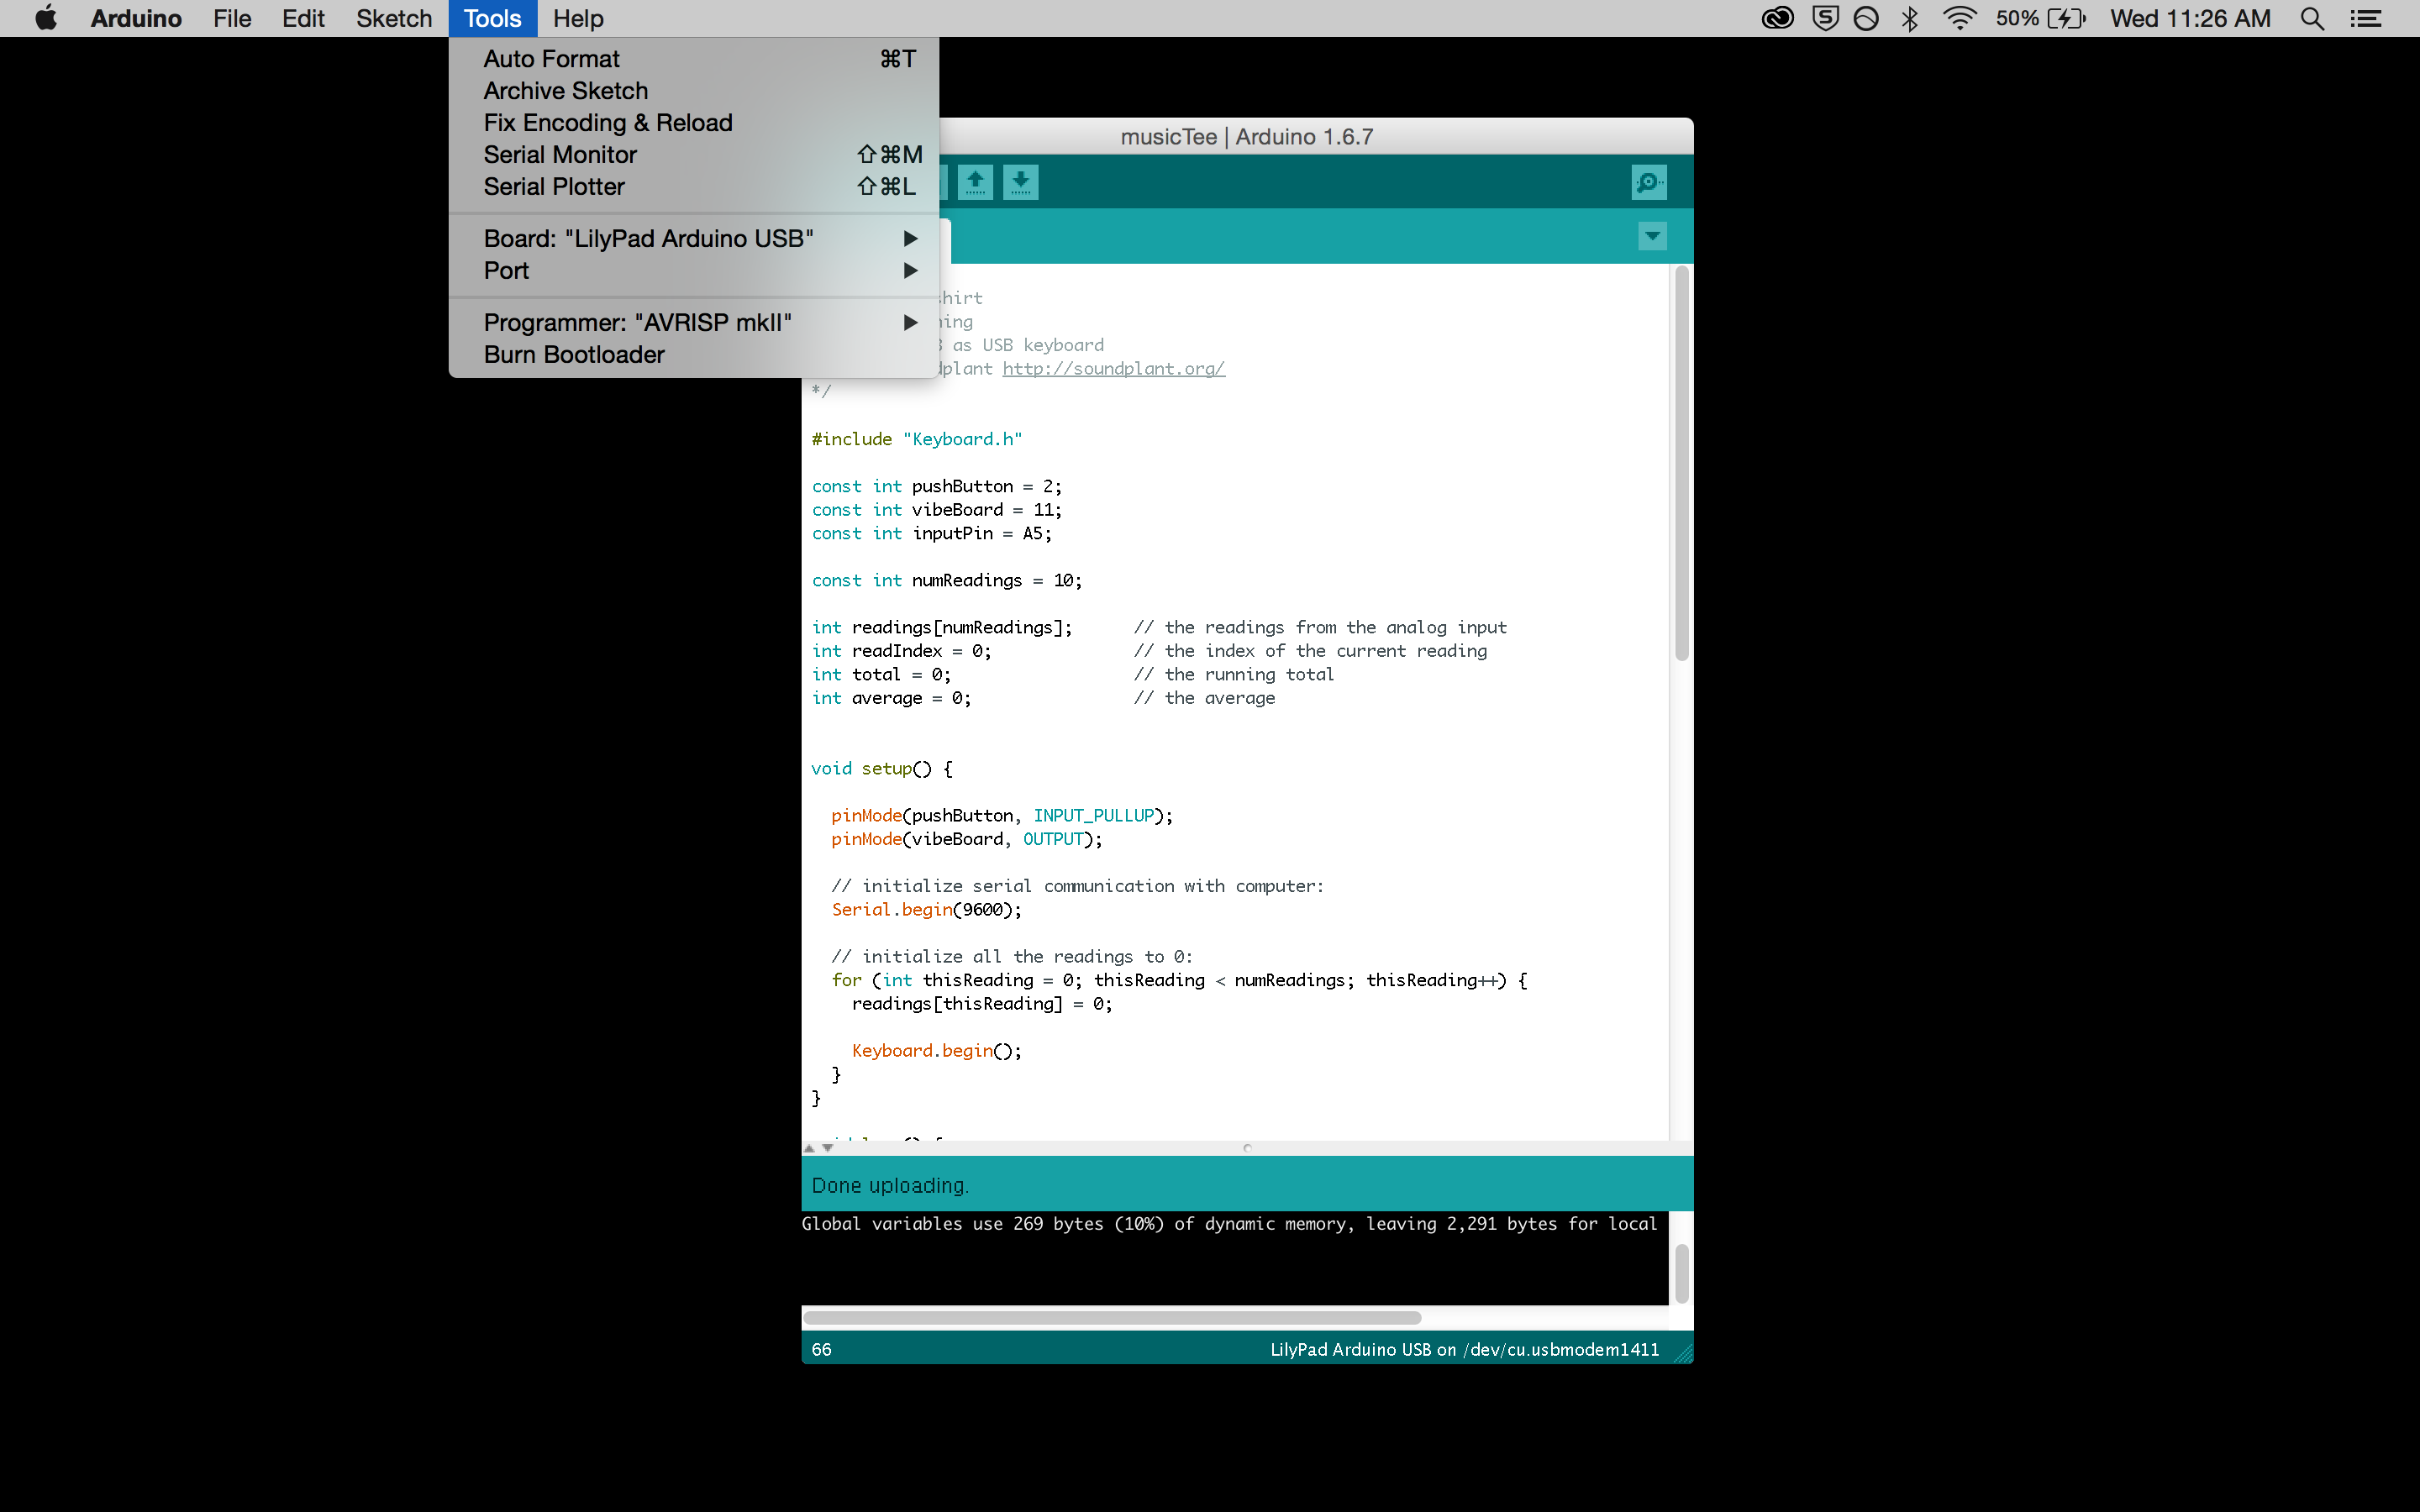Screen dimensions: 2420x1512
Task: Click the Save sketch down-arrow icon
Action: coord(1020,182)
